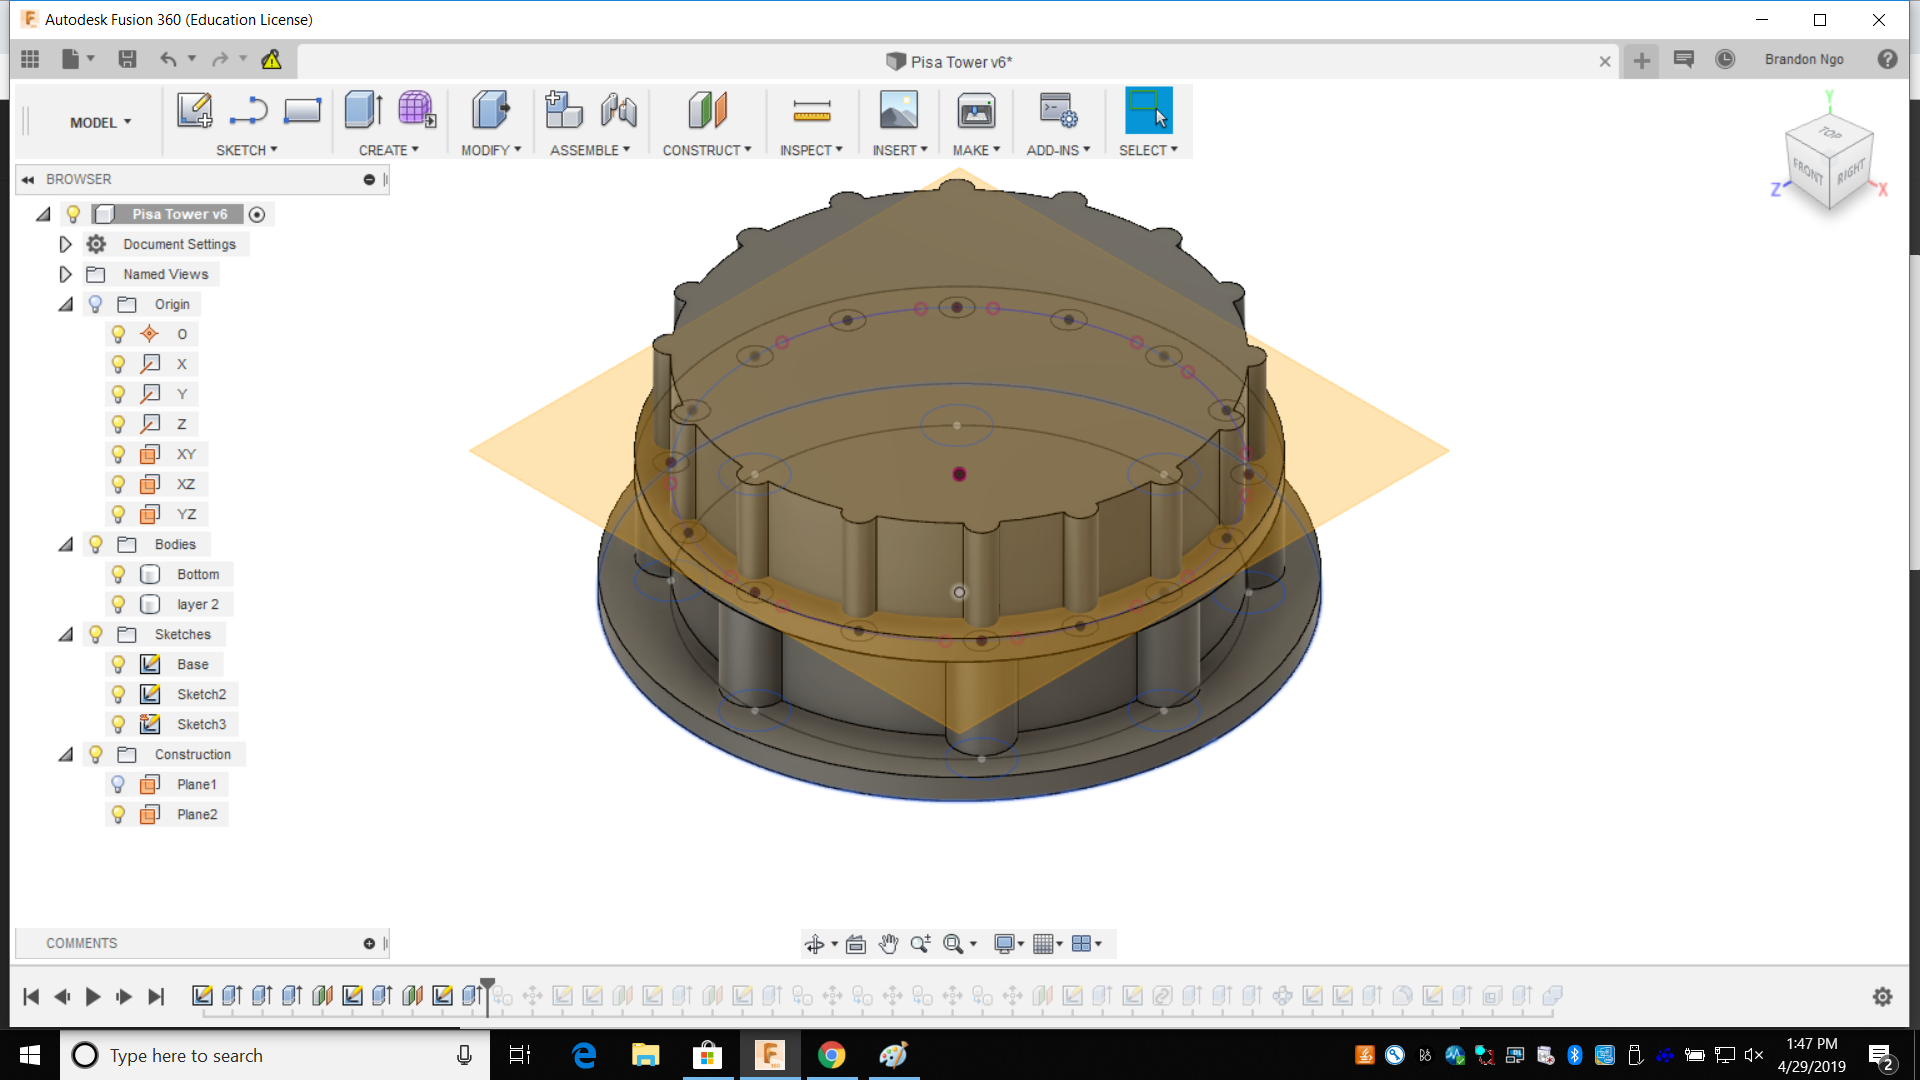The image size is (1920, 1080).
Task: Open the CONSTRUCT menu
Action: click(707, 150)
